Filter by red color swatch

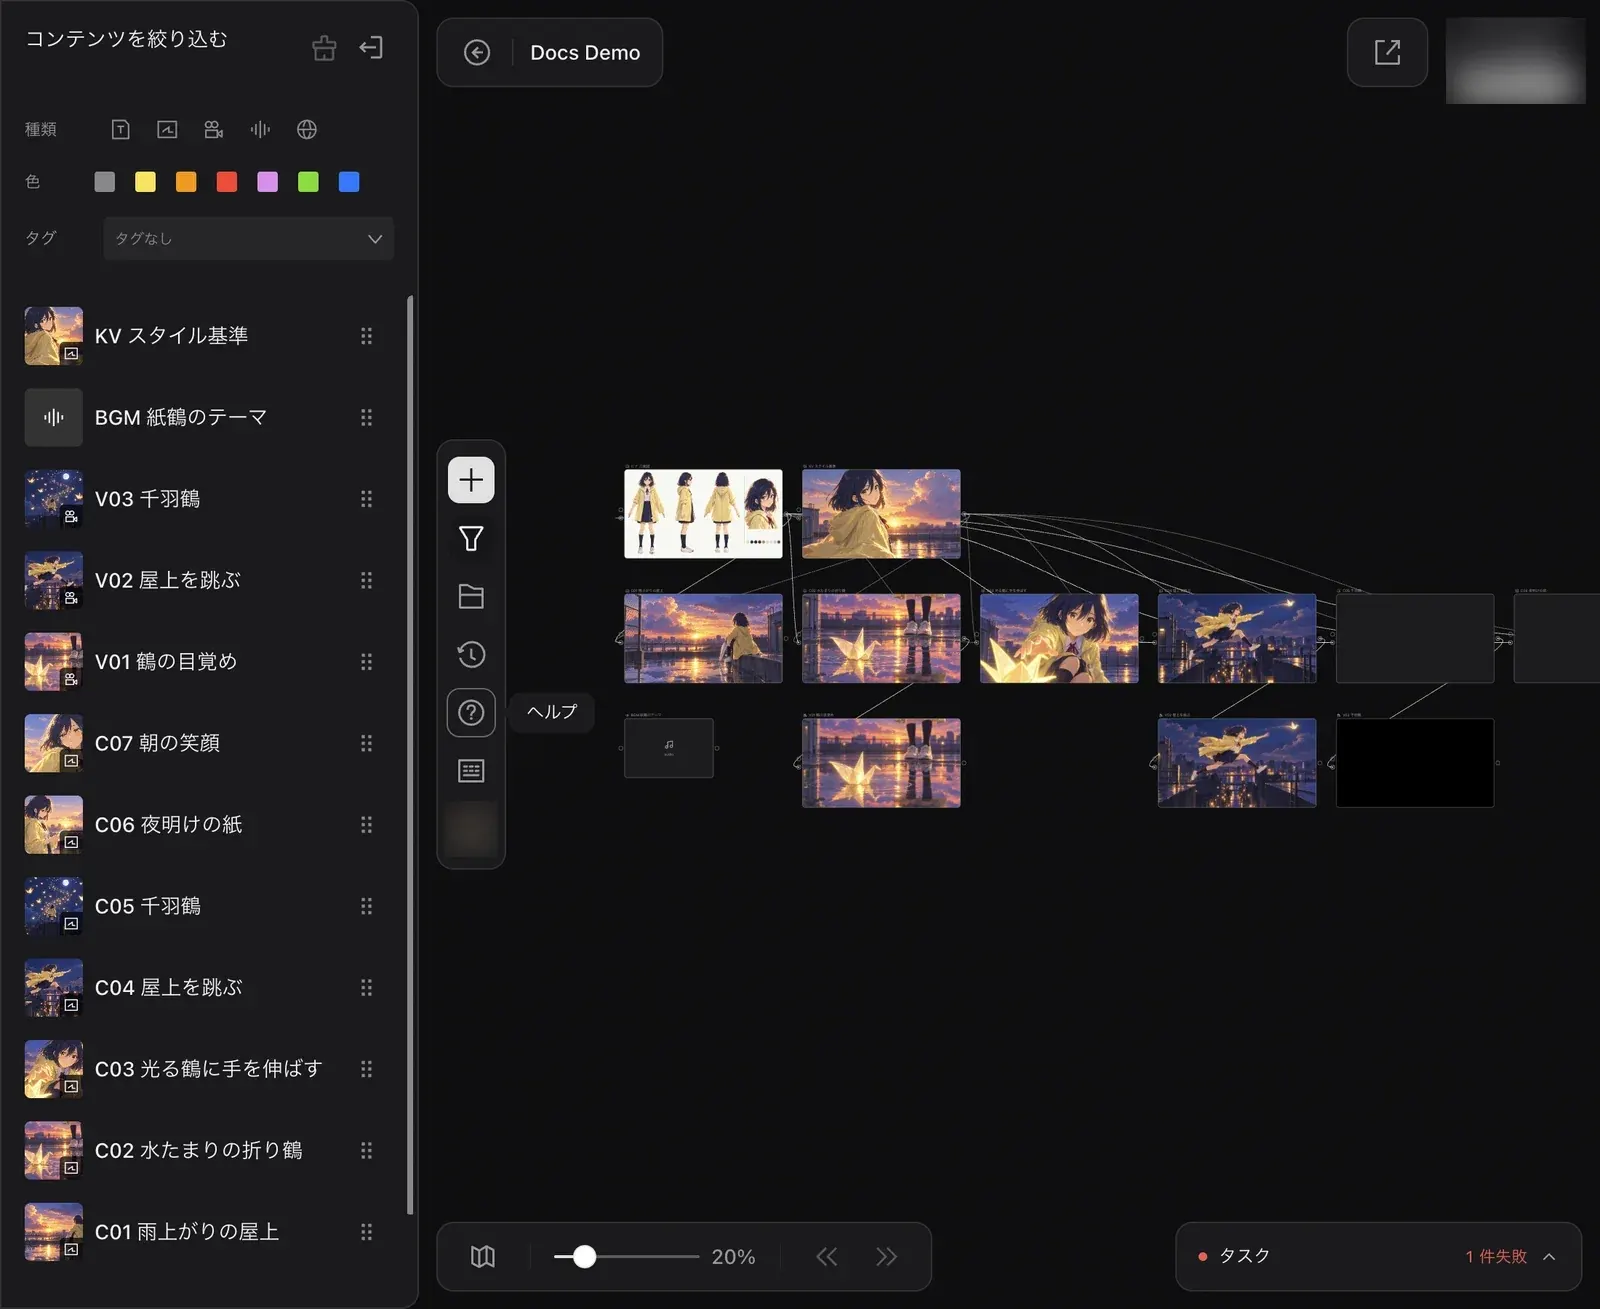(227, 181)
